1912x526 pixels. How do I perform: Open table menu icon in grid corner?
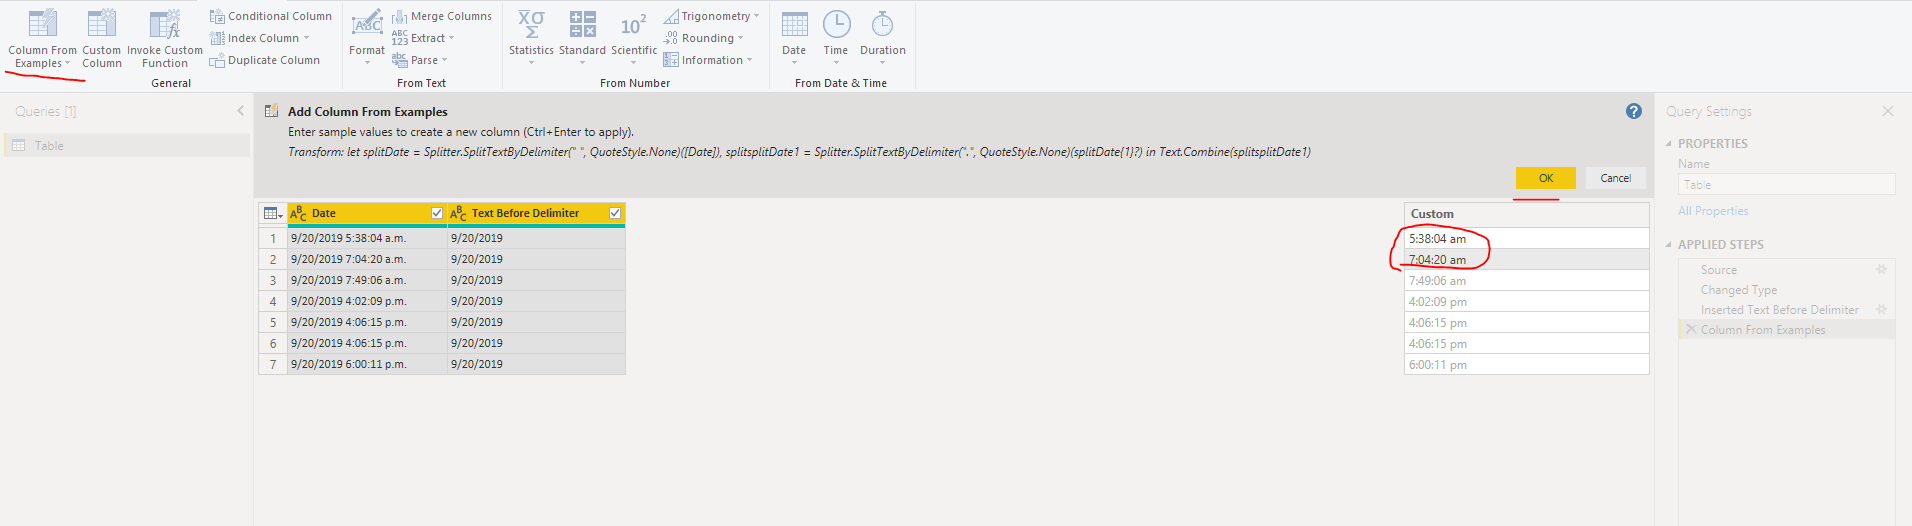coord(272,213)
